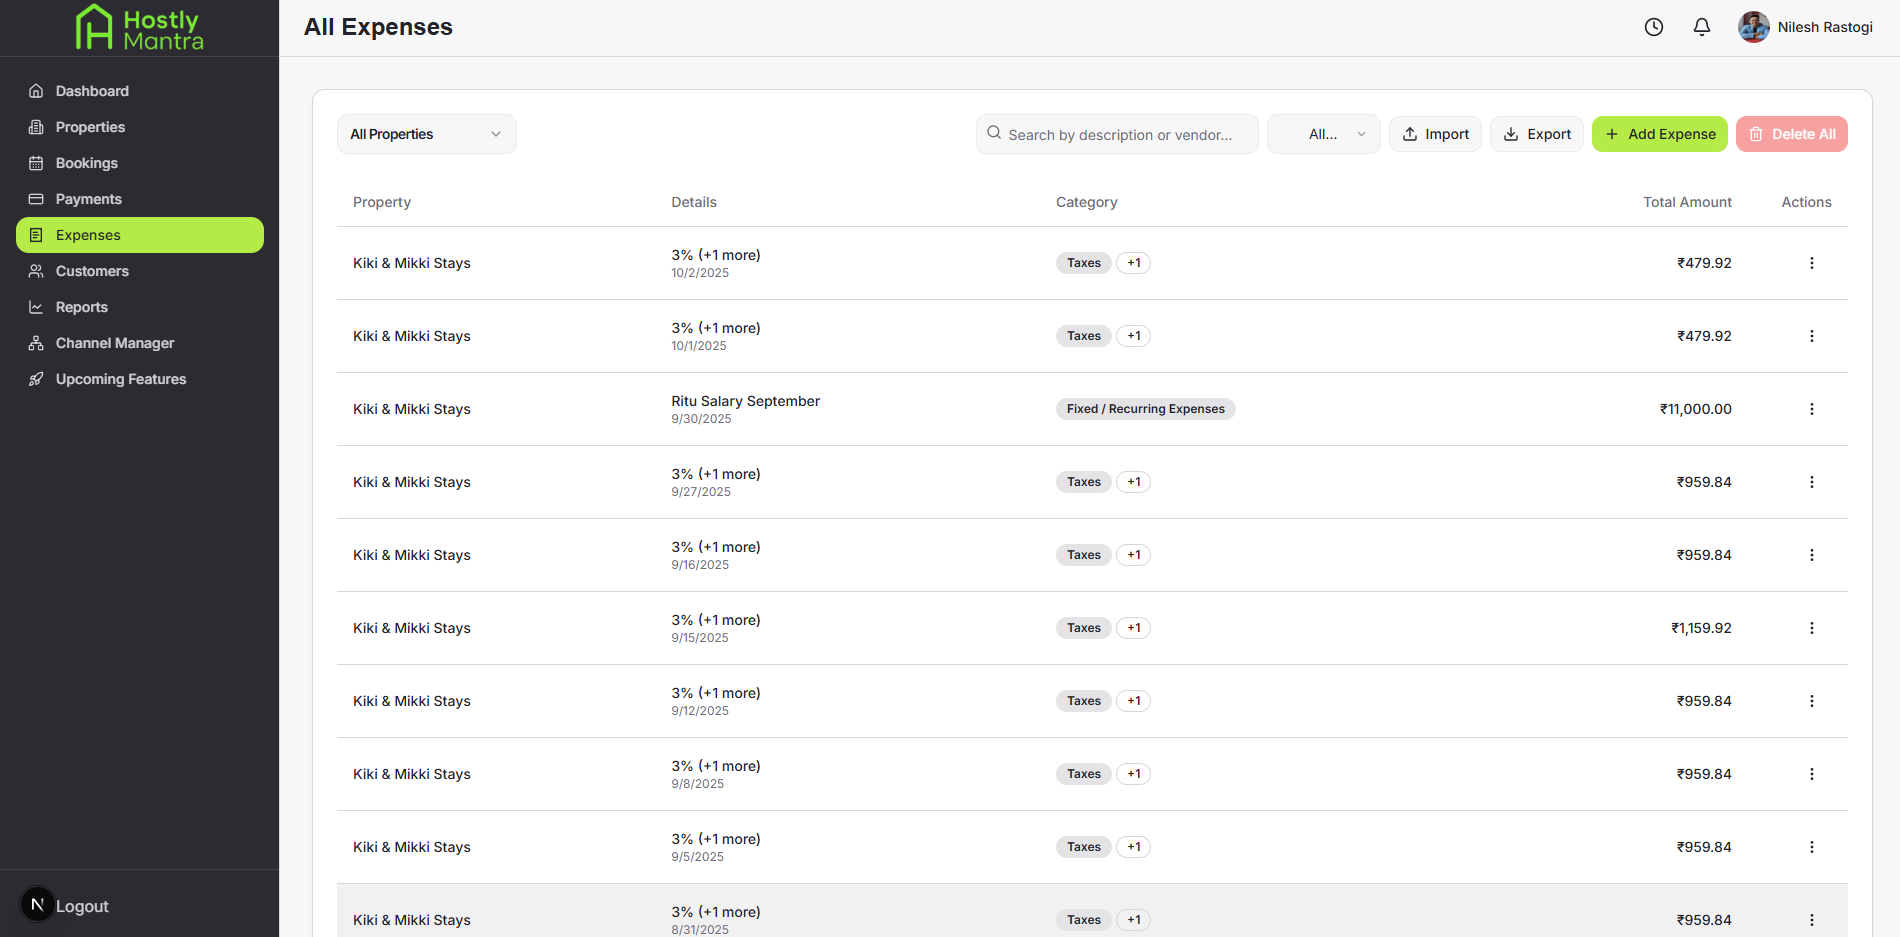The image size is (1900, 937).
Task: Open the Dashboard from the sidebar
Action: click(91, 90)
